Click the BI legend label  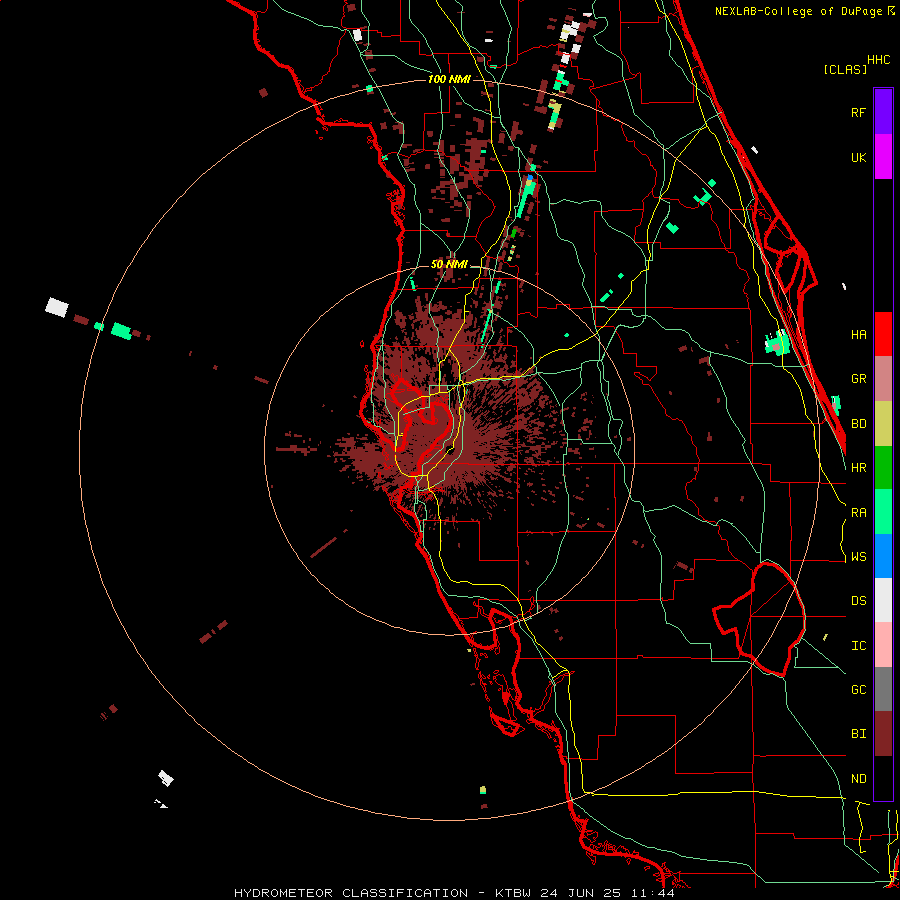[x=859, y=734]
